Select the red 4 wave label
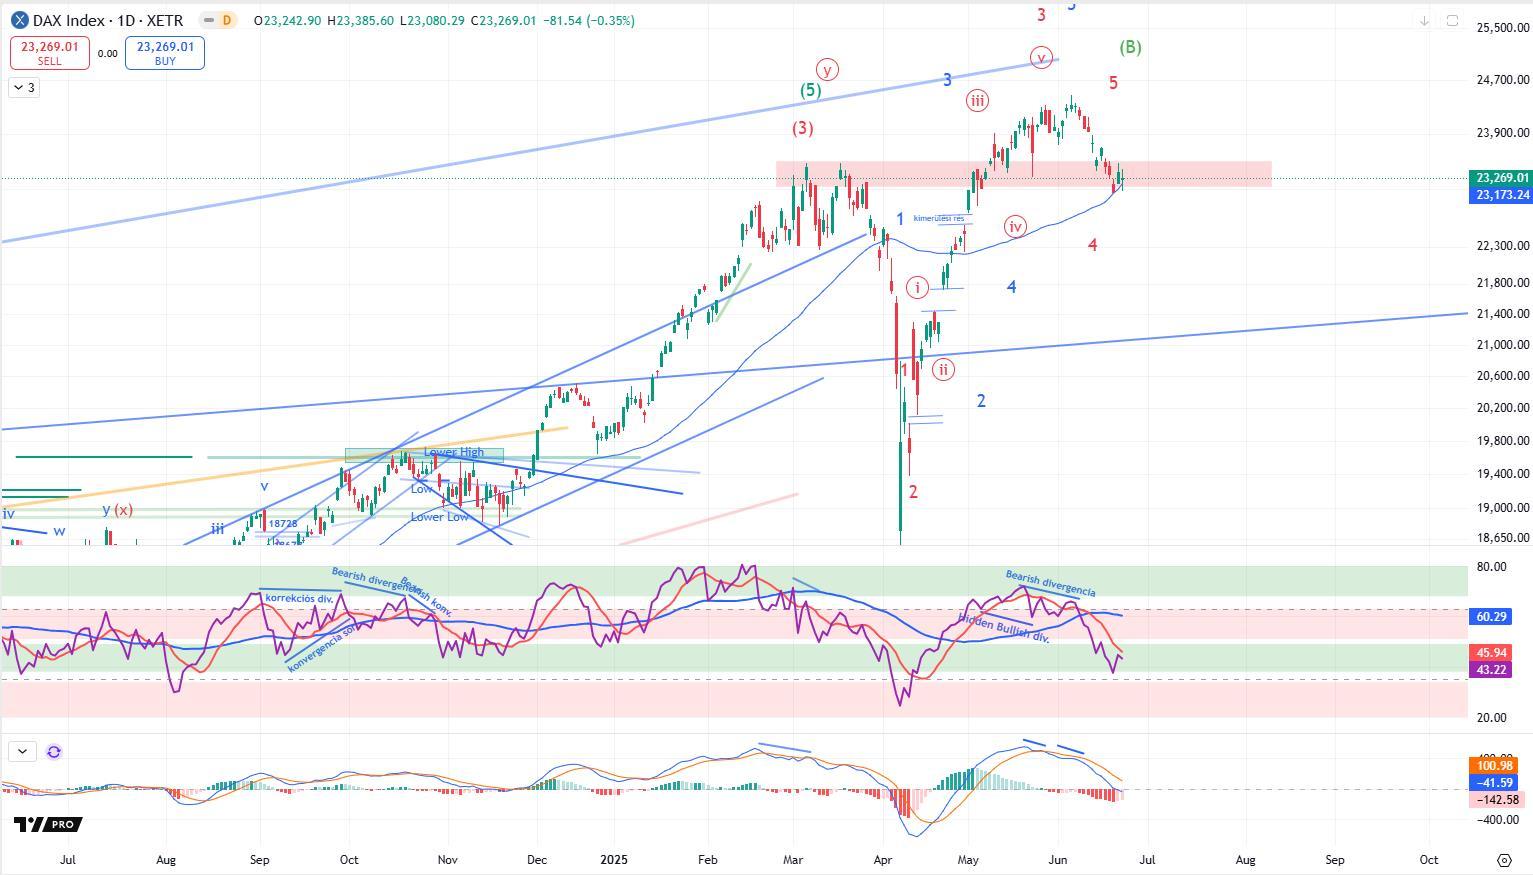 point(1093,245)
